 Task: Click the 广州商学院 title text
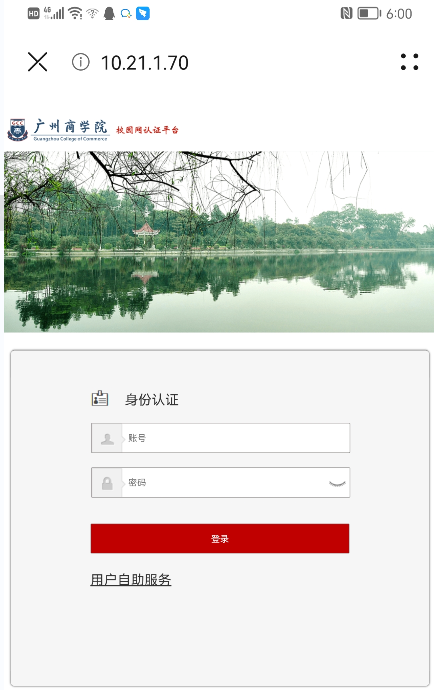pyautogui.click(x=70, y=127)
